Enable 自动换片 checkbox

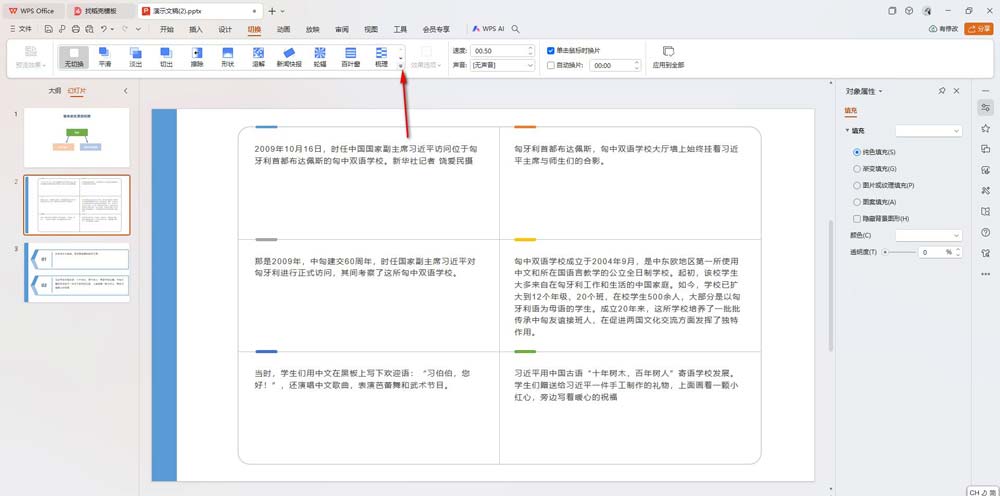tap(551, 65)
